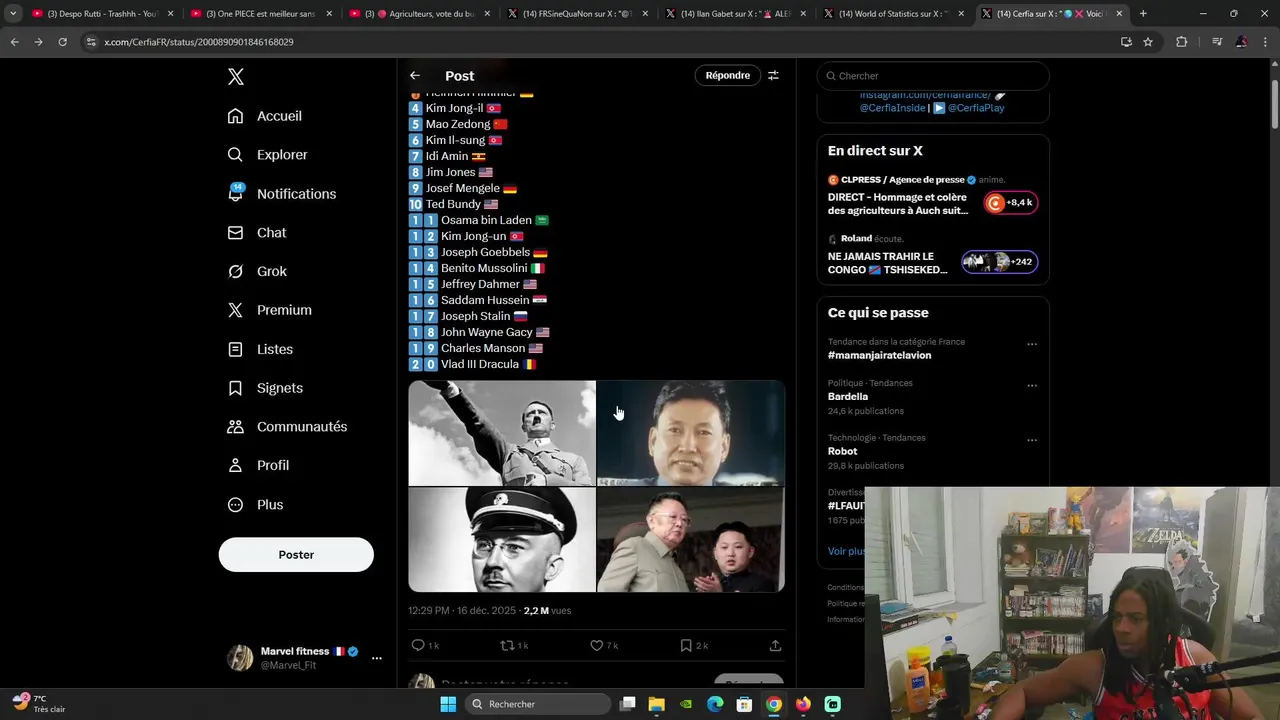Click the @CerfiaPlay link
The height and width of the screenshot is (720, 1280).
[976, 108]
